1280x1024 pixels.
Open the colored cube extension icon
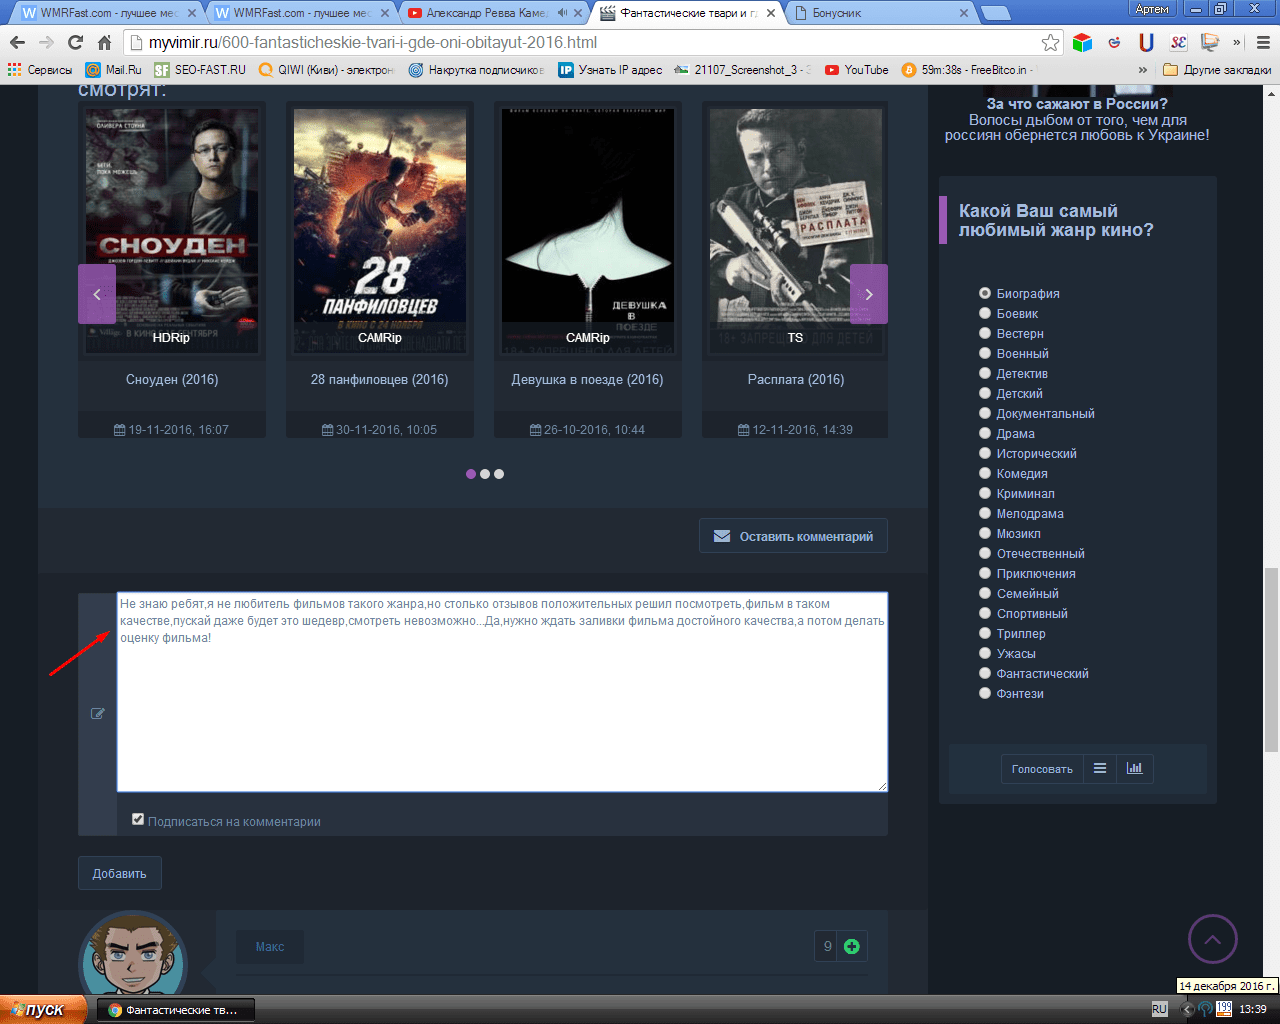(x=1082, y=42)
